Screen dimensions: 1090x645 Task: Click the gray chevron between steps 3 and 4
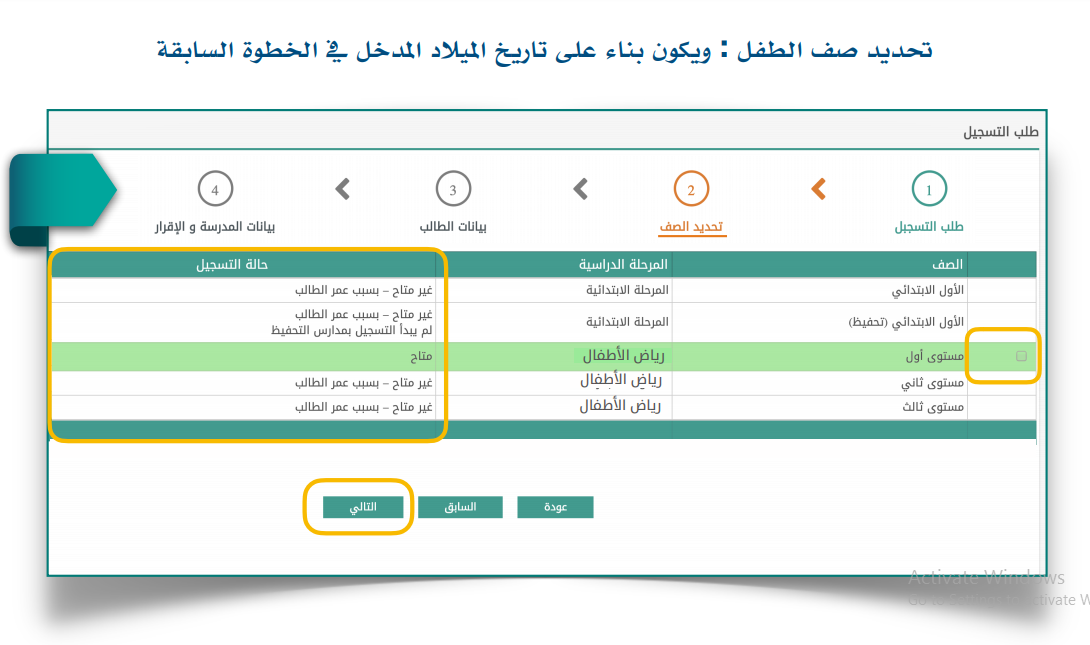pyautogui.click(x=342, y=189)
